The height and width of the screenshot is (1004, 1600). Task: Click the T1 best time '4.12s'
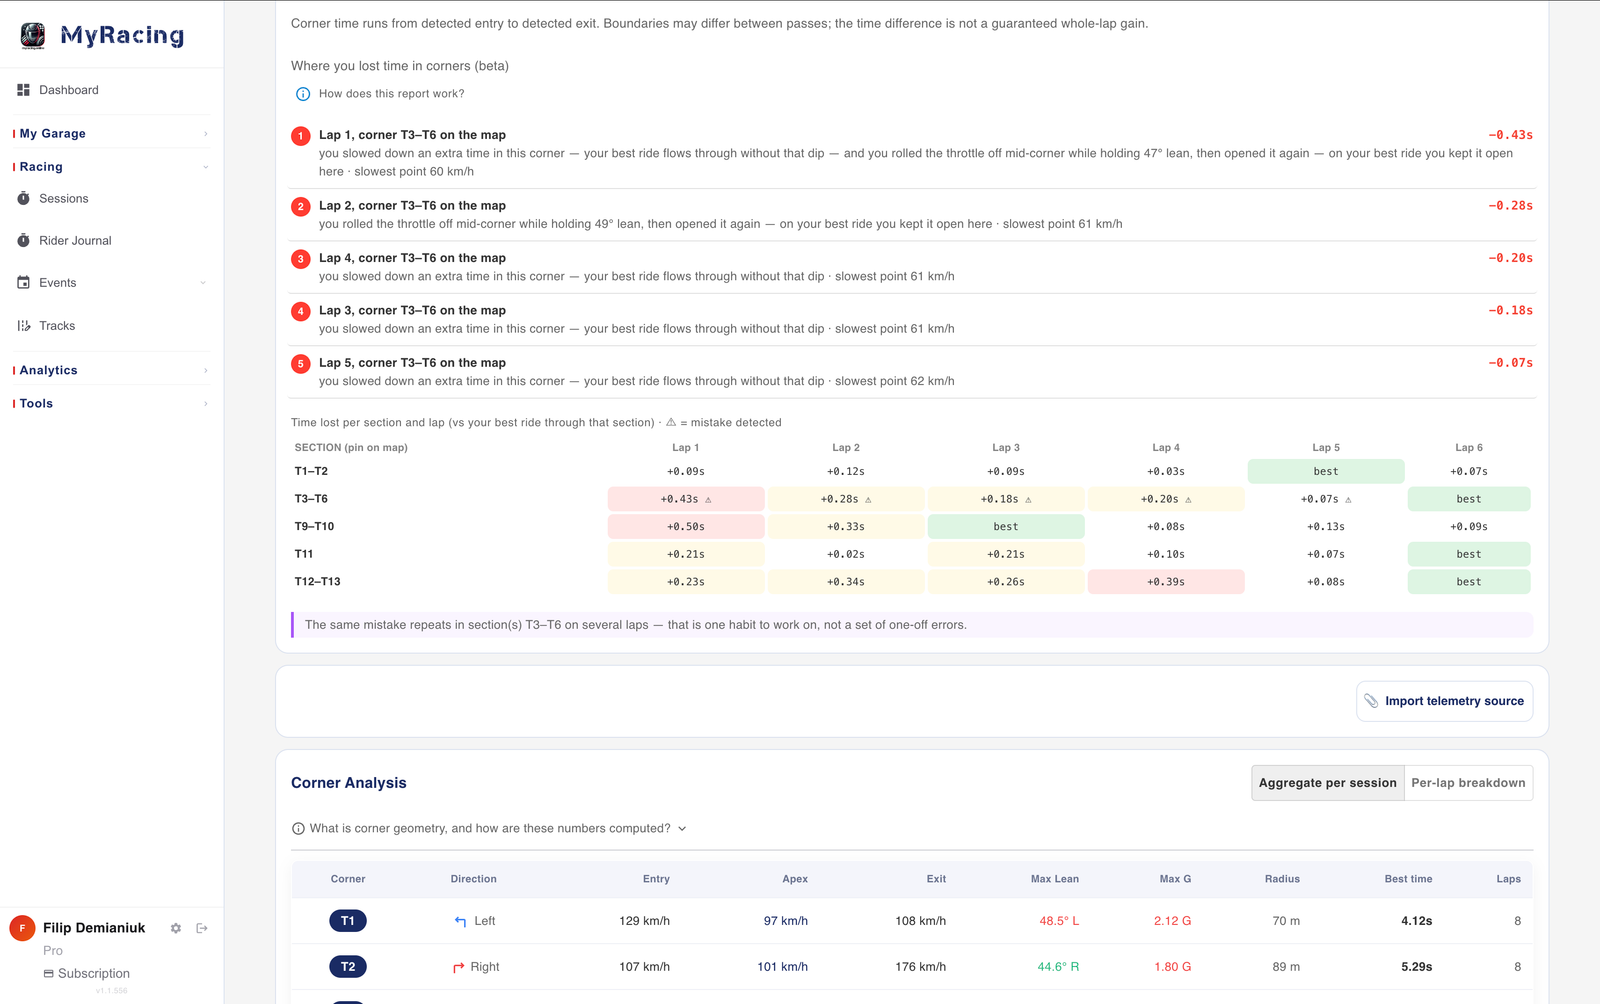click(1416, 921)
